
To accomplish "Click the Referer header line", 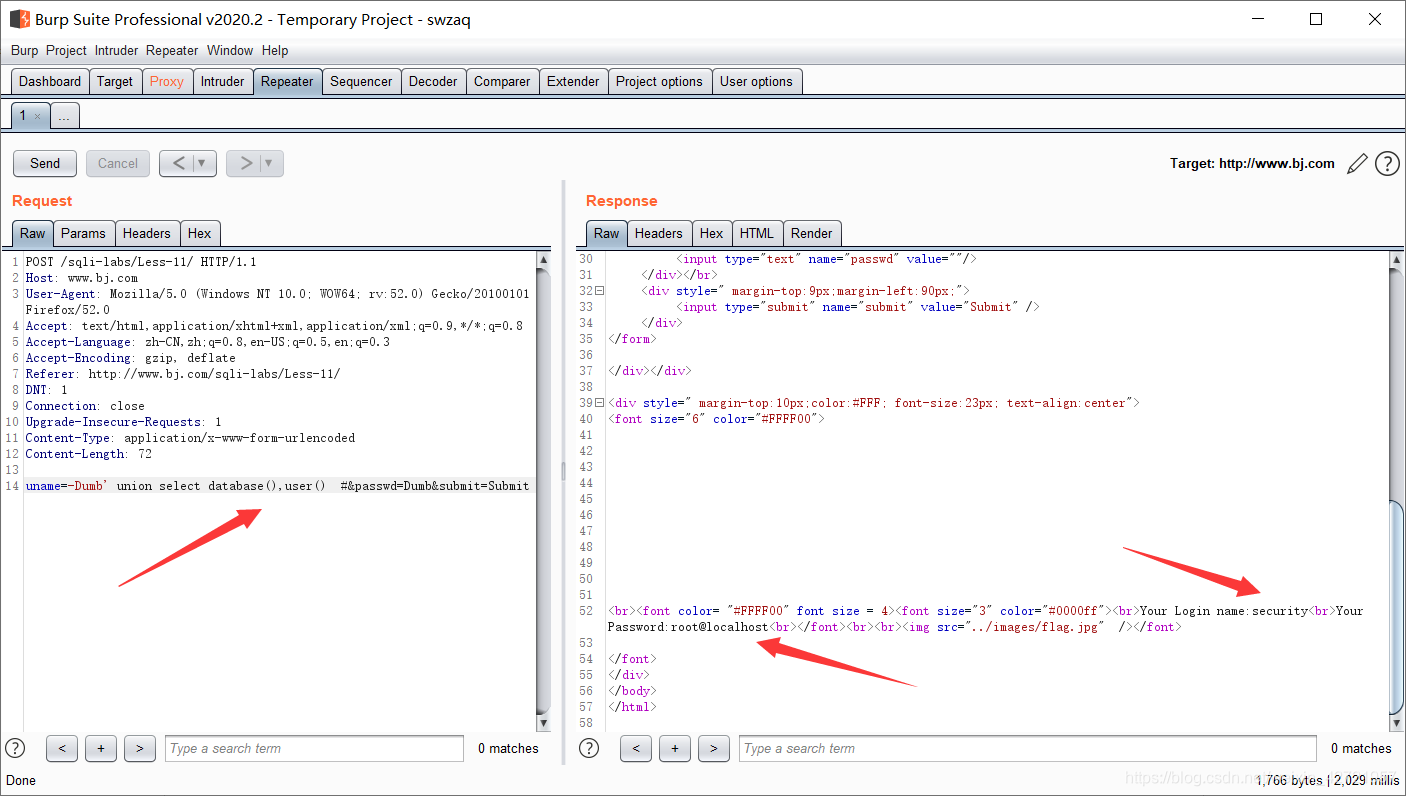I will tap(183, 374).
